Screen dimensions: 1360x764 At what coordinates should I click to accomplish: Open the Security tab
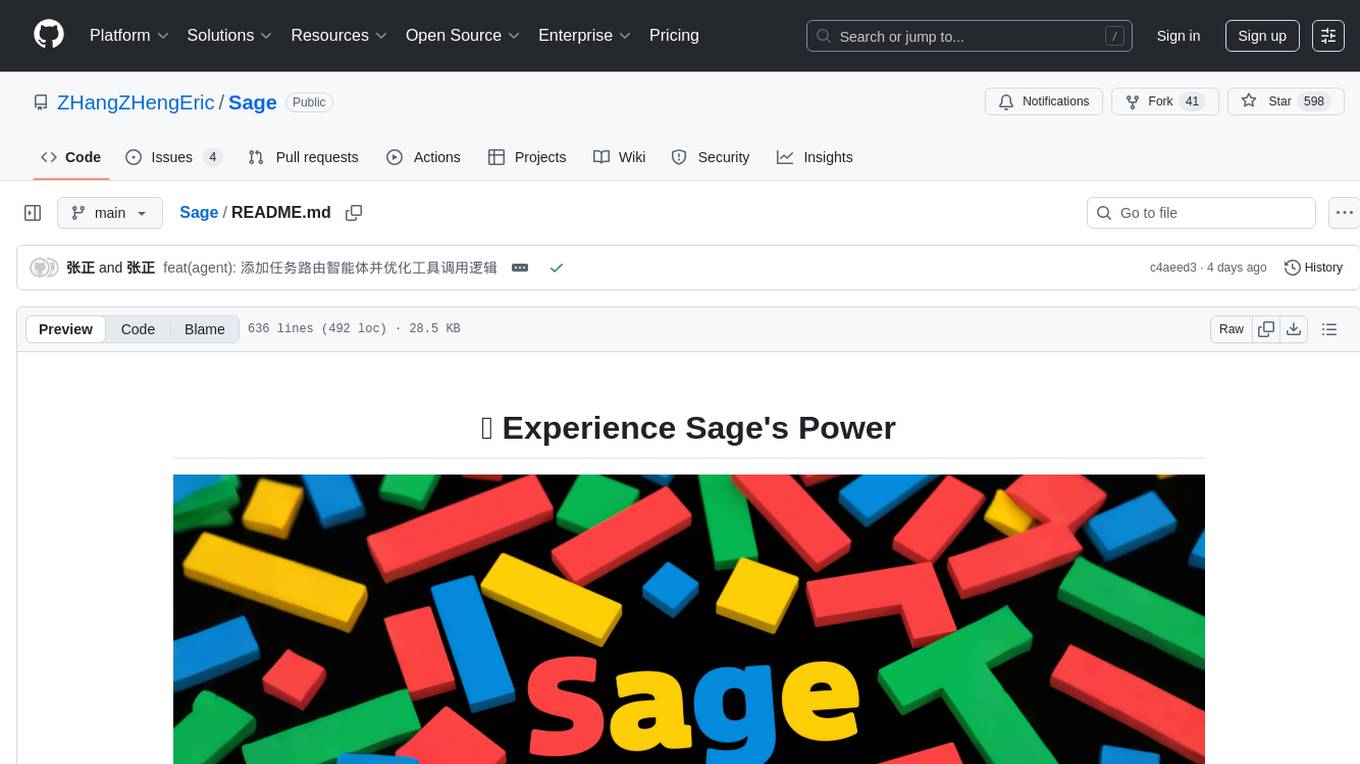tap(710, 157)
